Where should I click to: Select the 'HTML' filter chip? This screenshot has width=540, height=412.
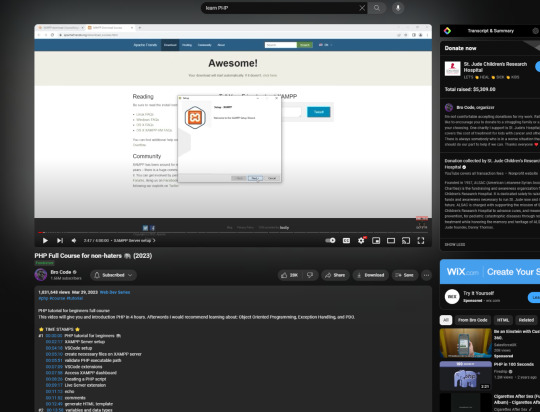point(502,320)
